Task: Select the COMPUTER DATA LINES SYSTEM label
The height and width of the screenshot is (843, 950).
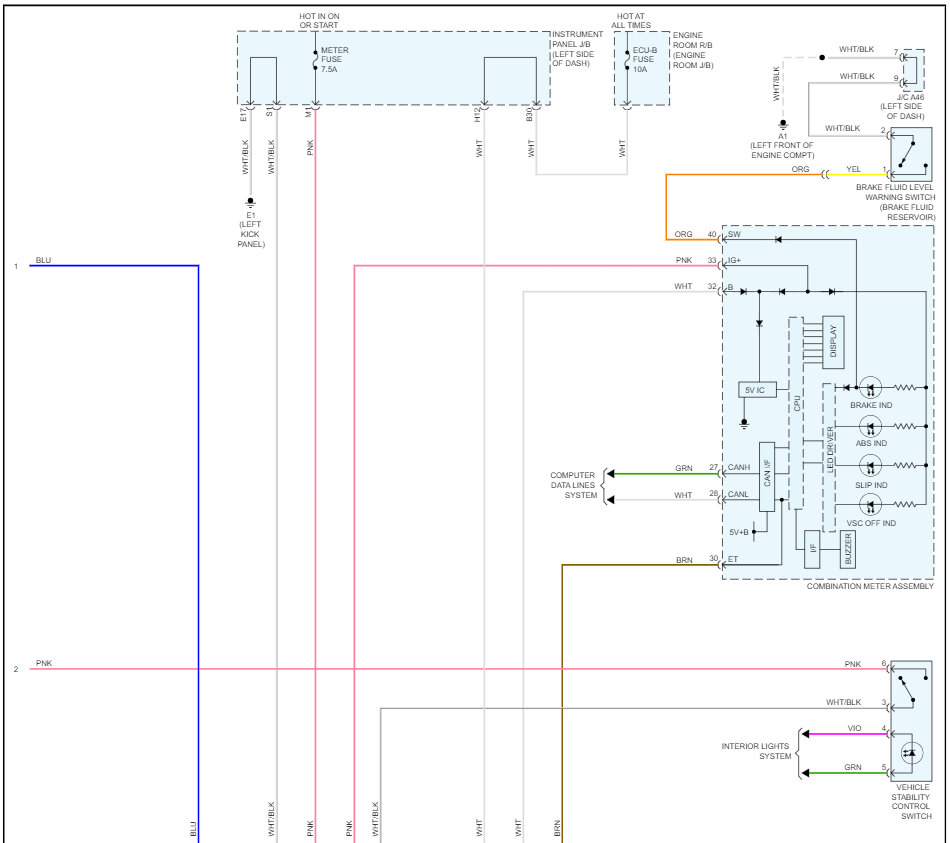Action: (573, 485)
